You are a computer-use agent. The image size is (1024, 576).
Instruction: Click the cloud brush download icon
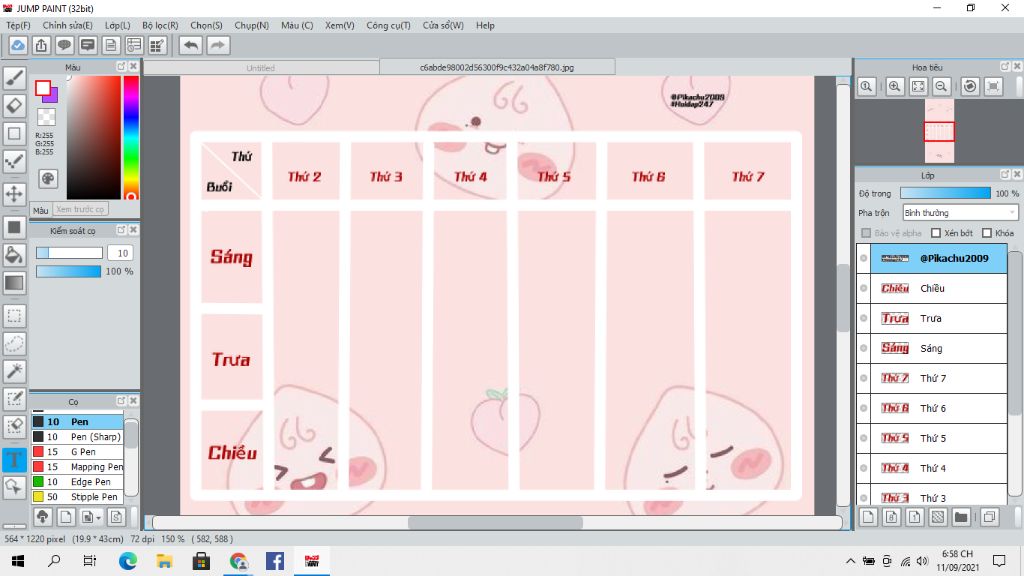pyautogui.click(x=42, y=517)
